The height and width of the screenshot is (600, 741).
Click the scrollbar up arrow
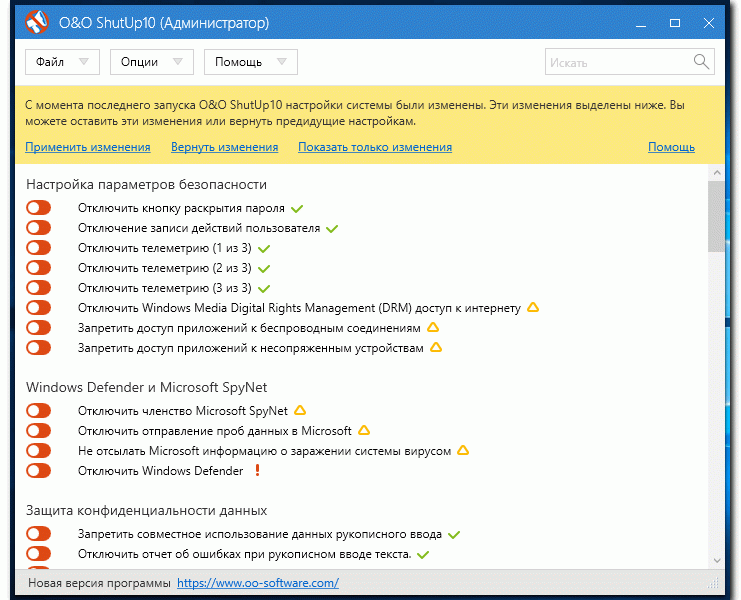point(717,172)
